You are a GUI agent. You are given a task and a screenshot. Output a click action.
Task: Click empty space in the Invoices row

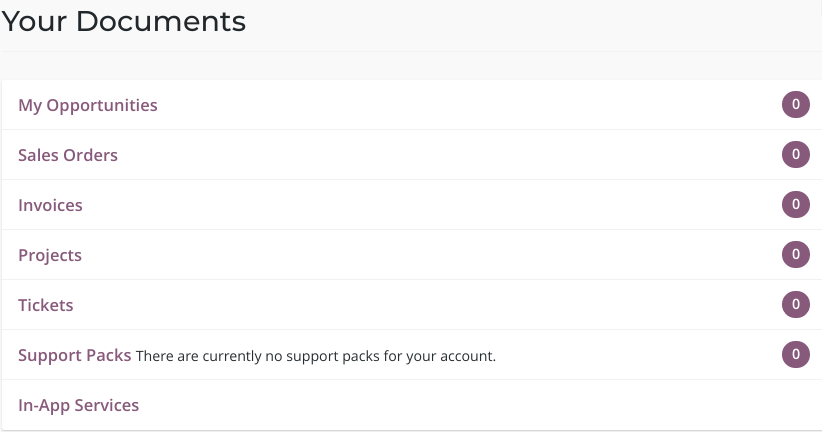420,205
